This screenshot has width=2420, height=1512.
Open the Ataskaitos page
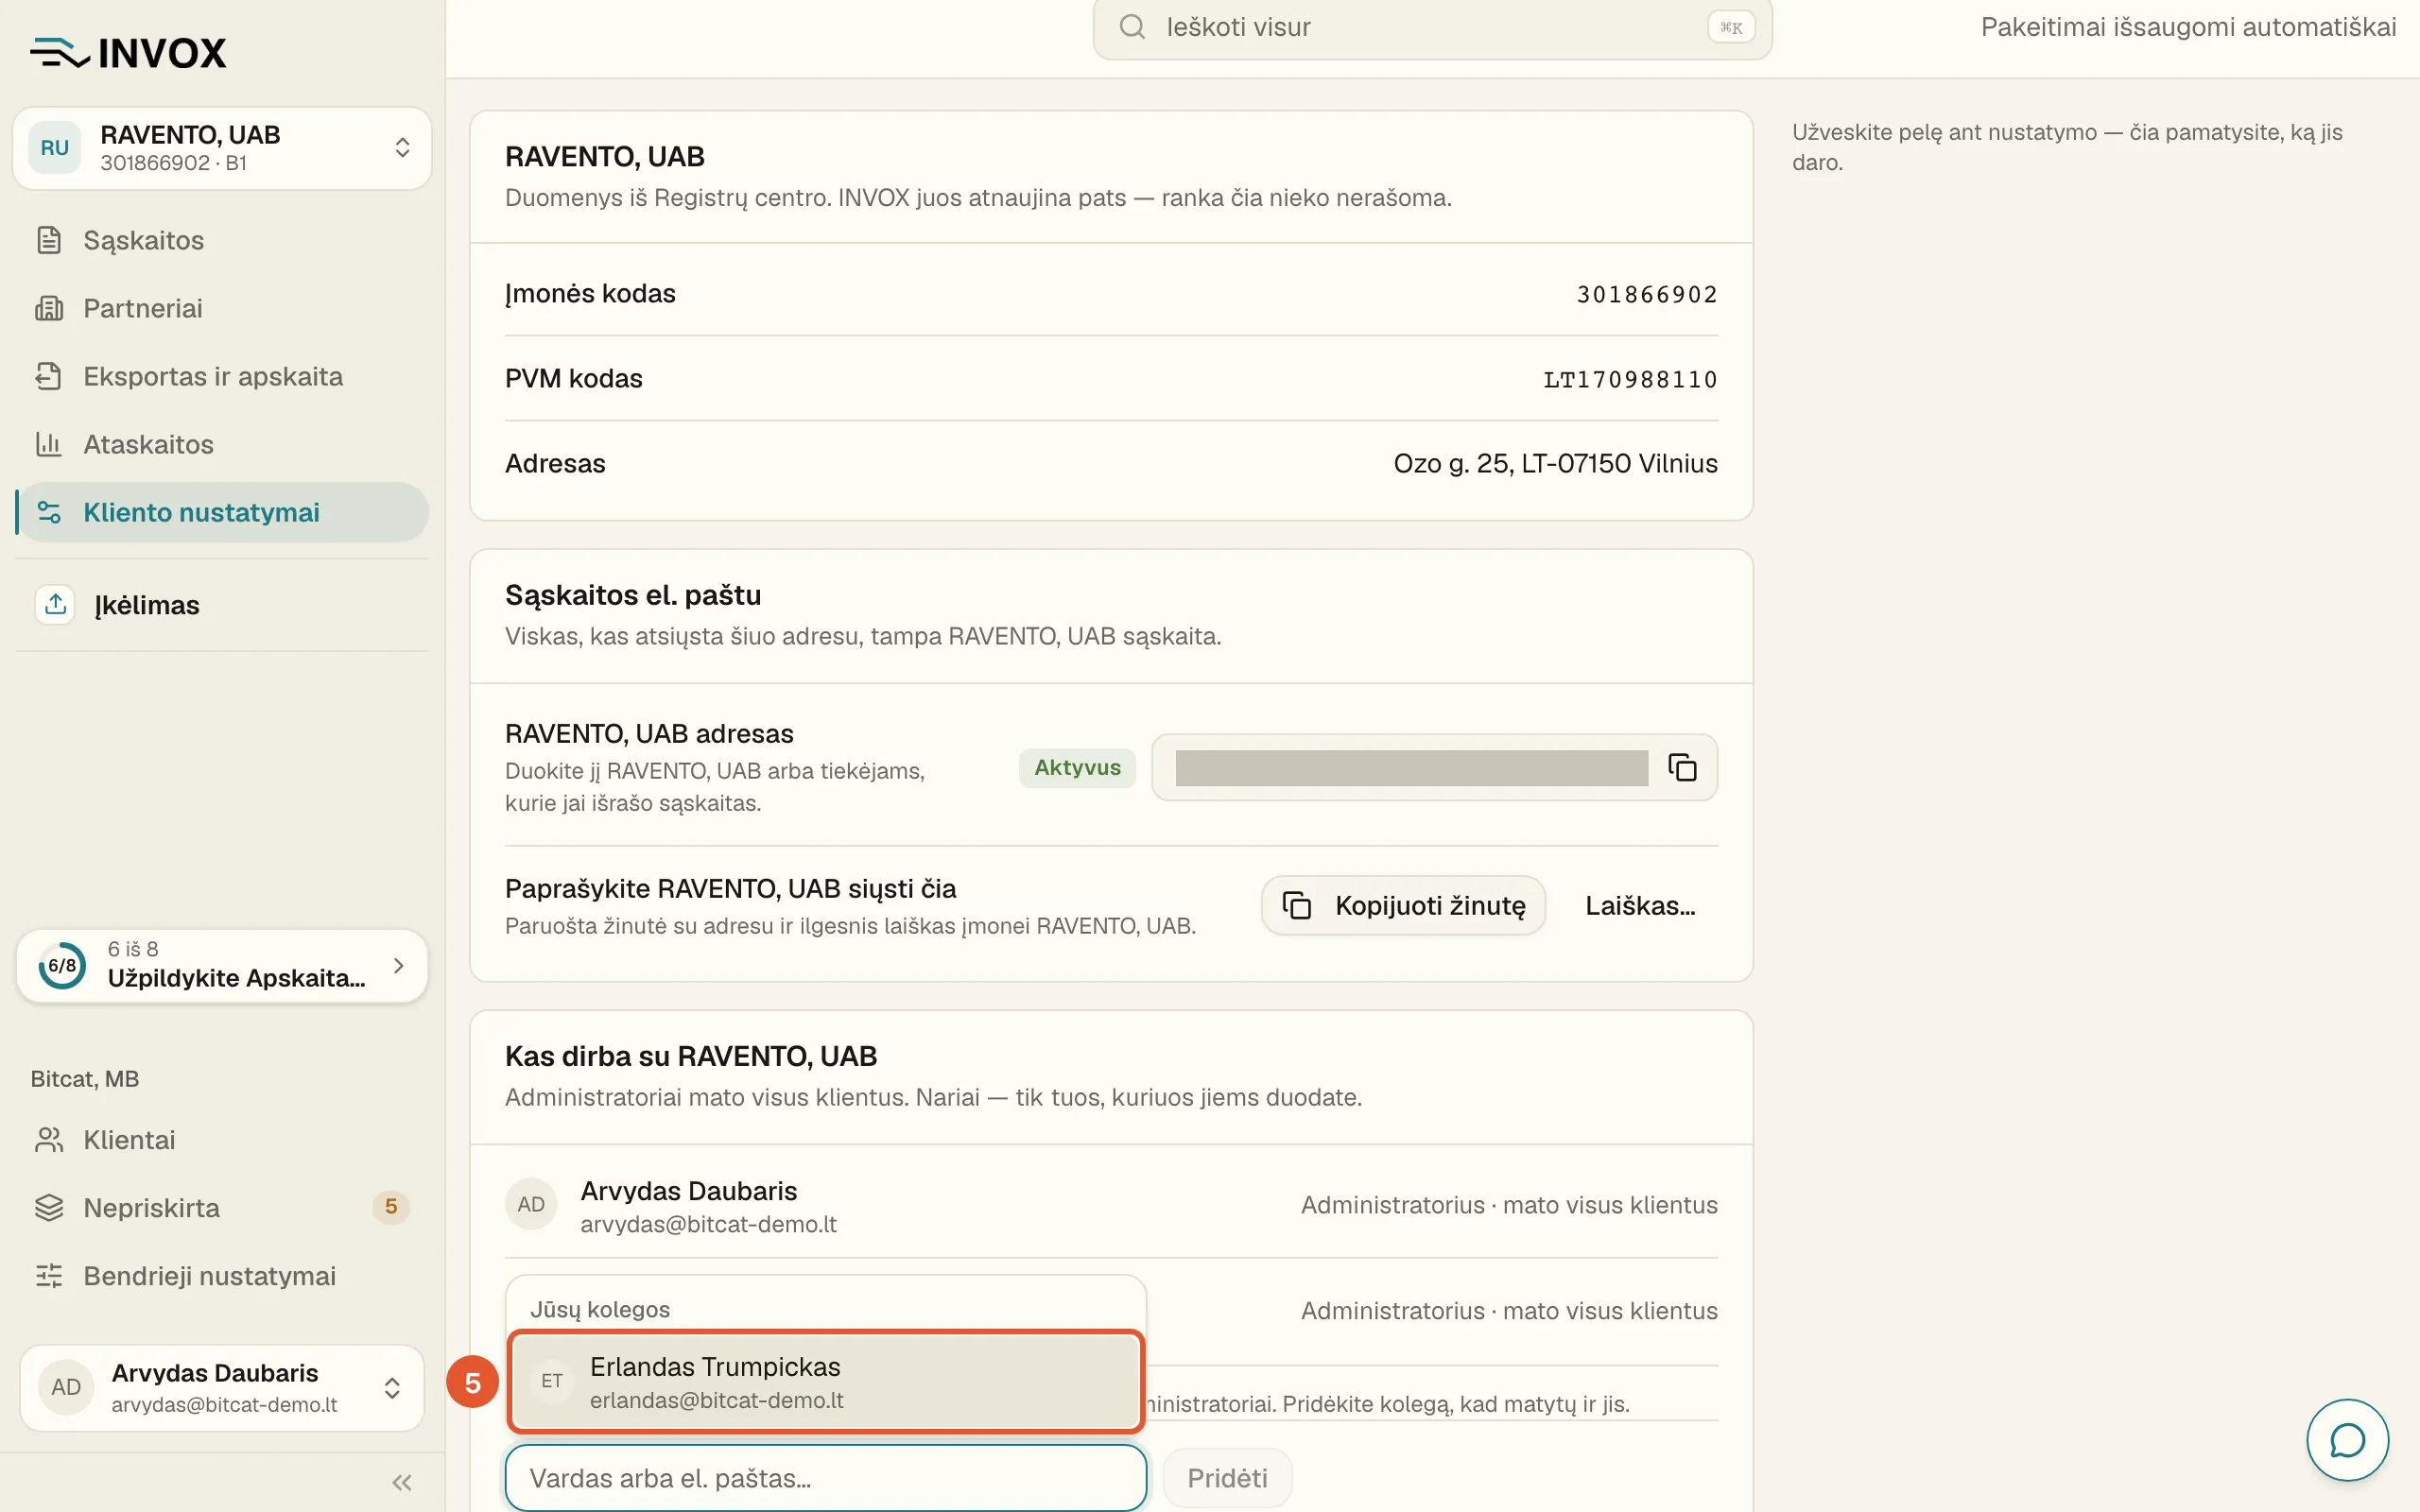pos(222,444)
